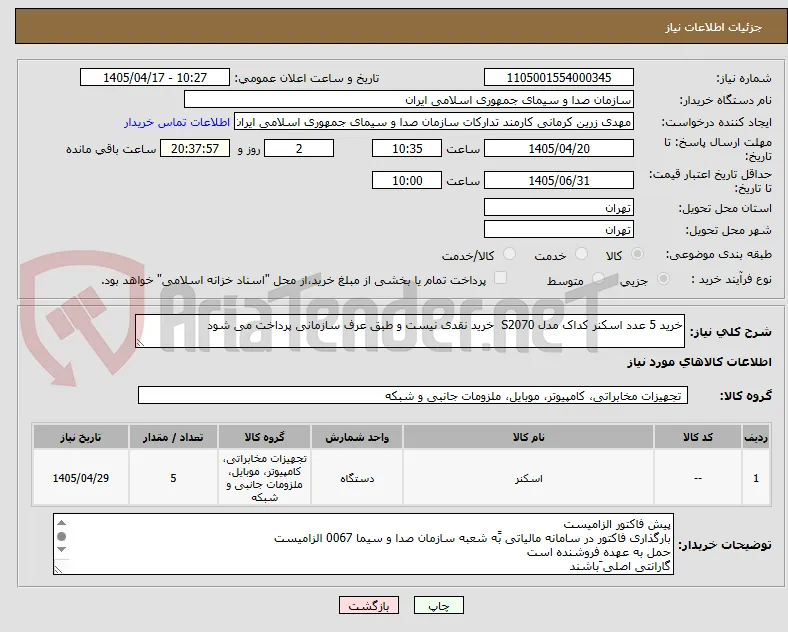Click the resize handle of buyer notes box
This screenshot has height=632, width=788.
58,570
